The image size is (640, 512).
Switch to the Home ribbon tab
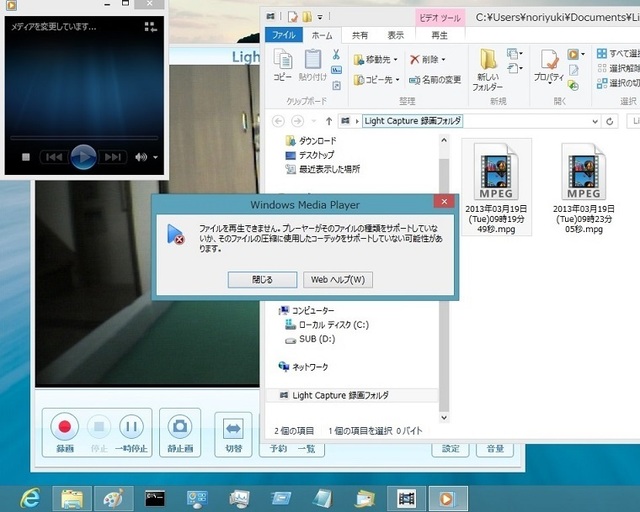click(x=322, y=36)
